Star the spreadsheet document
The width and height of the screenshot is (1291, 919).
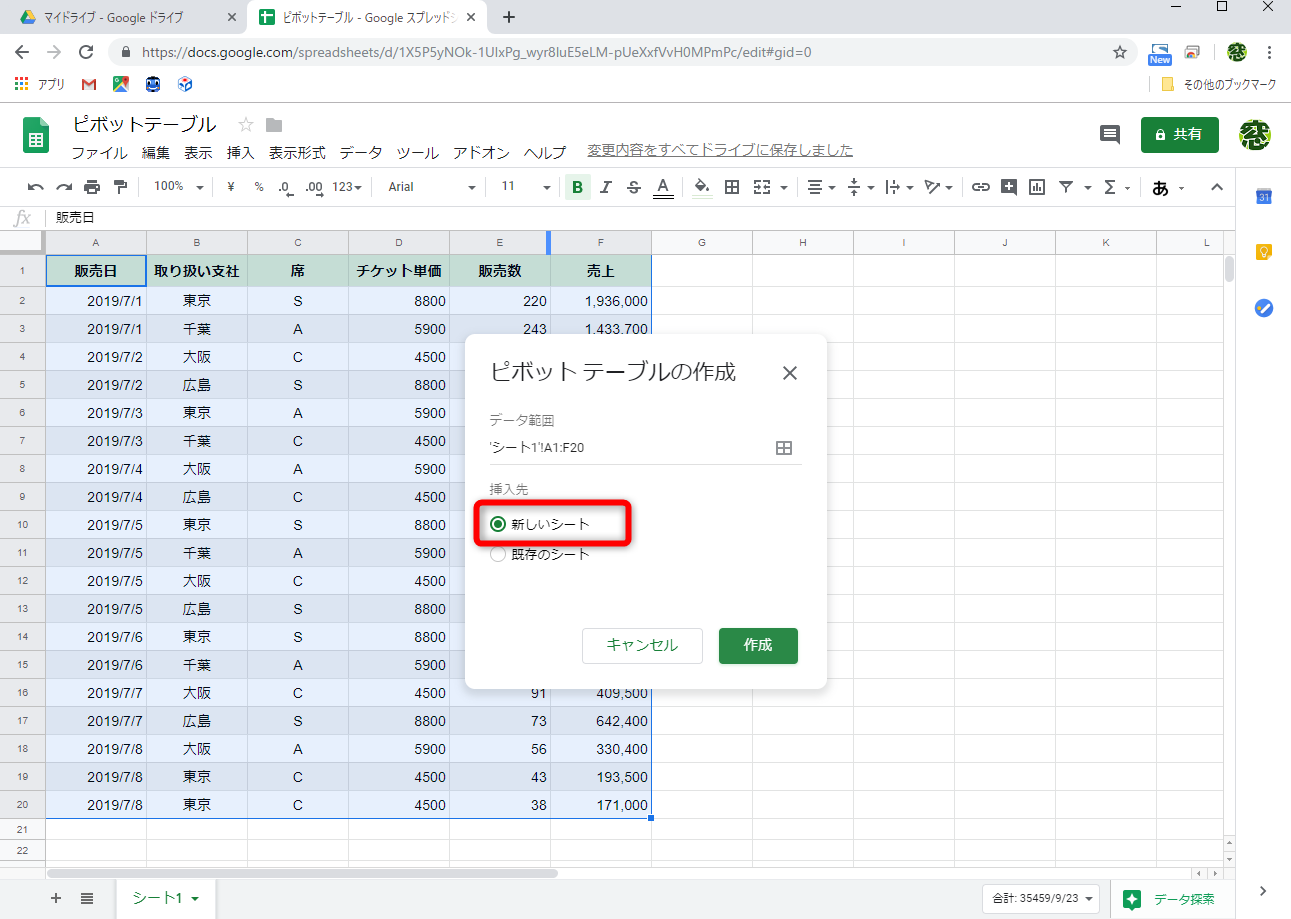[246, 125]
